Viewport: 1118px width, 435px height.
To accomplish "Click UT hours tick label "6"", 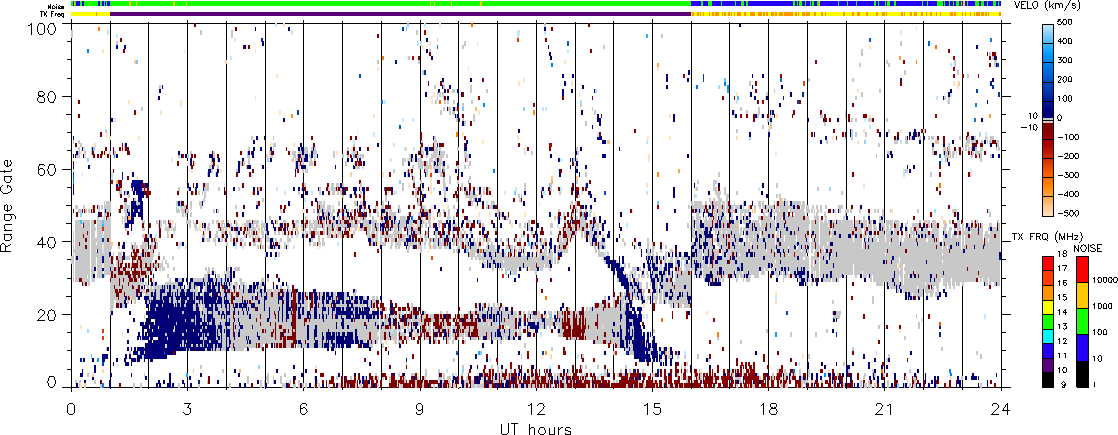I will (x=304, y=409).
